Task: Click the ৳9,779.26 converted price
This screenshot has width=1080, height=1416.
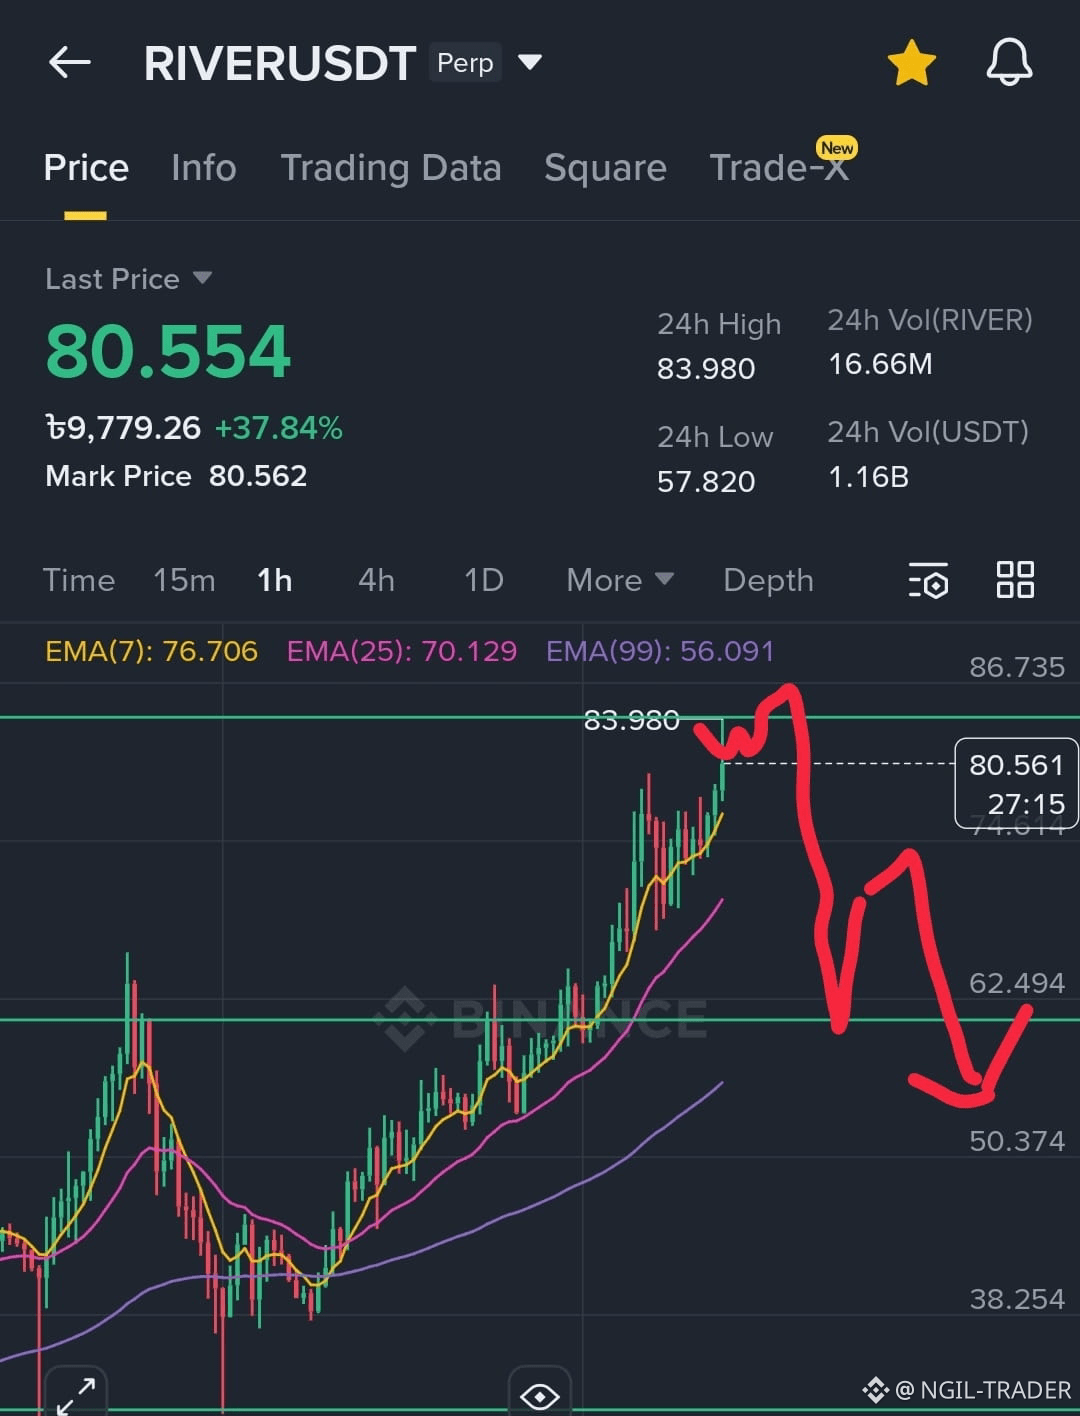Action: (x=123, y=428)
